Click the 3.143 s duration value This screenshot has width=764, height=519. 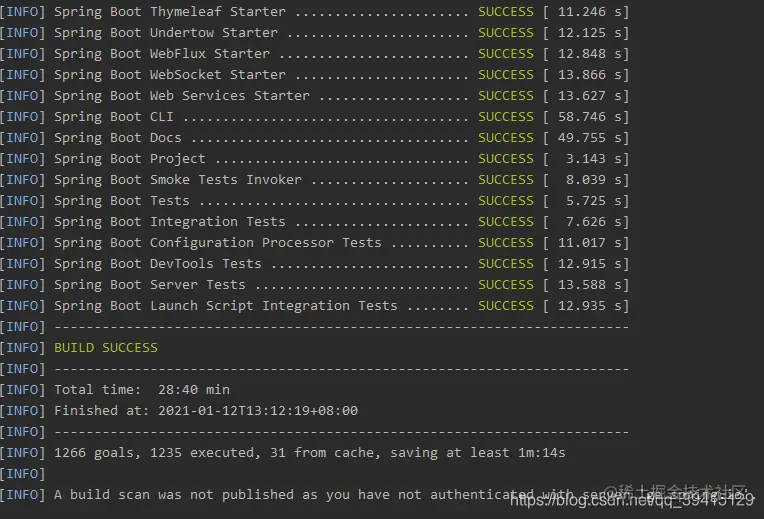point(593,159)
